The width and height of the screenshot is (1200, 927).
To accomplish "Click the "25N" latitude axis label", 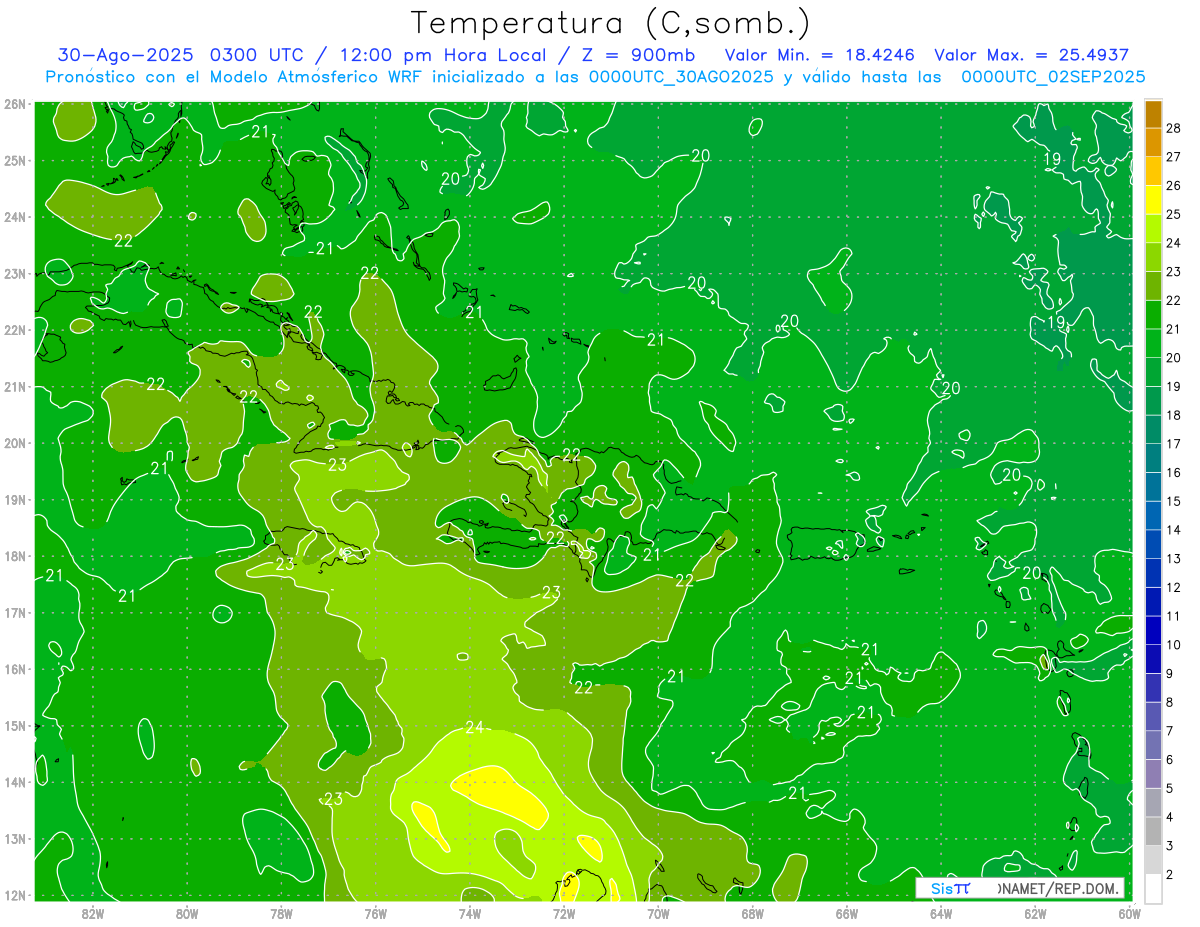I will tap(15, 160).
